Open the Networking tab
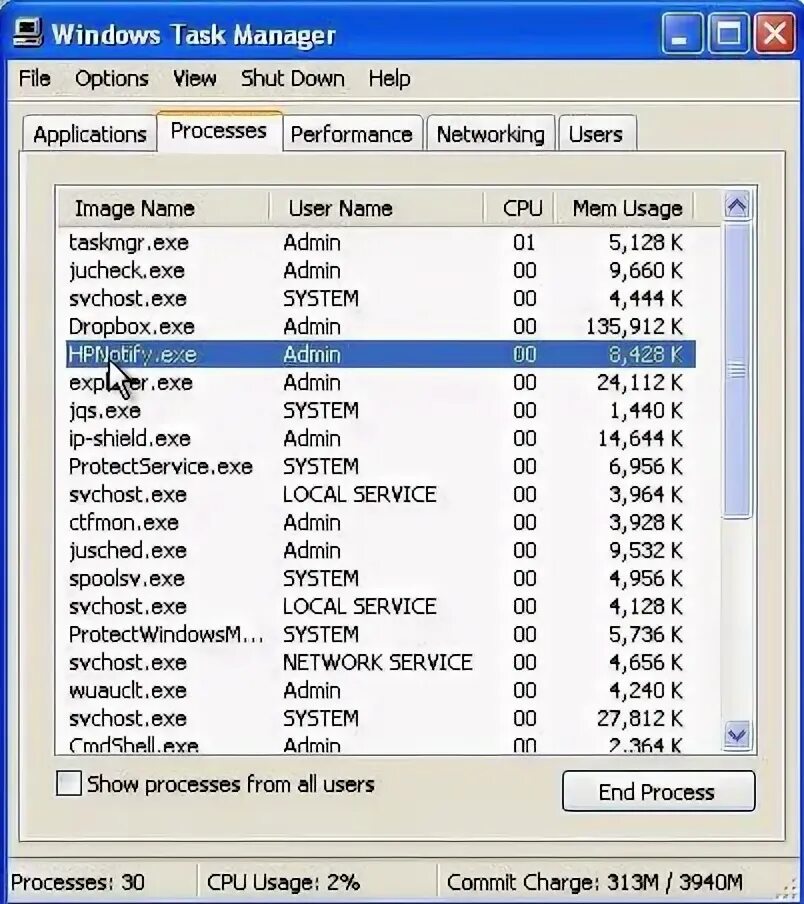The height and width of the screenshot is (904, 804). point(490,134)
